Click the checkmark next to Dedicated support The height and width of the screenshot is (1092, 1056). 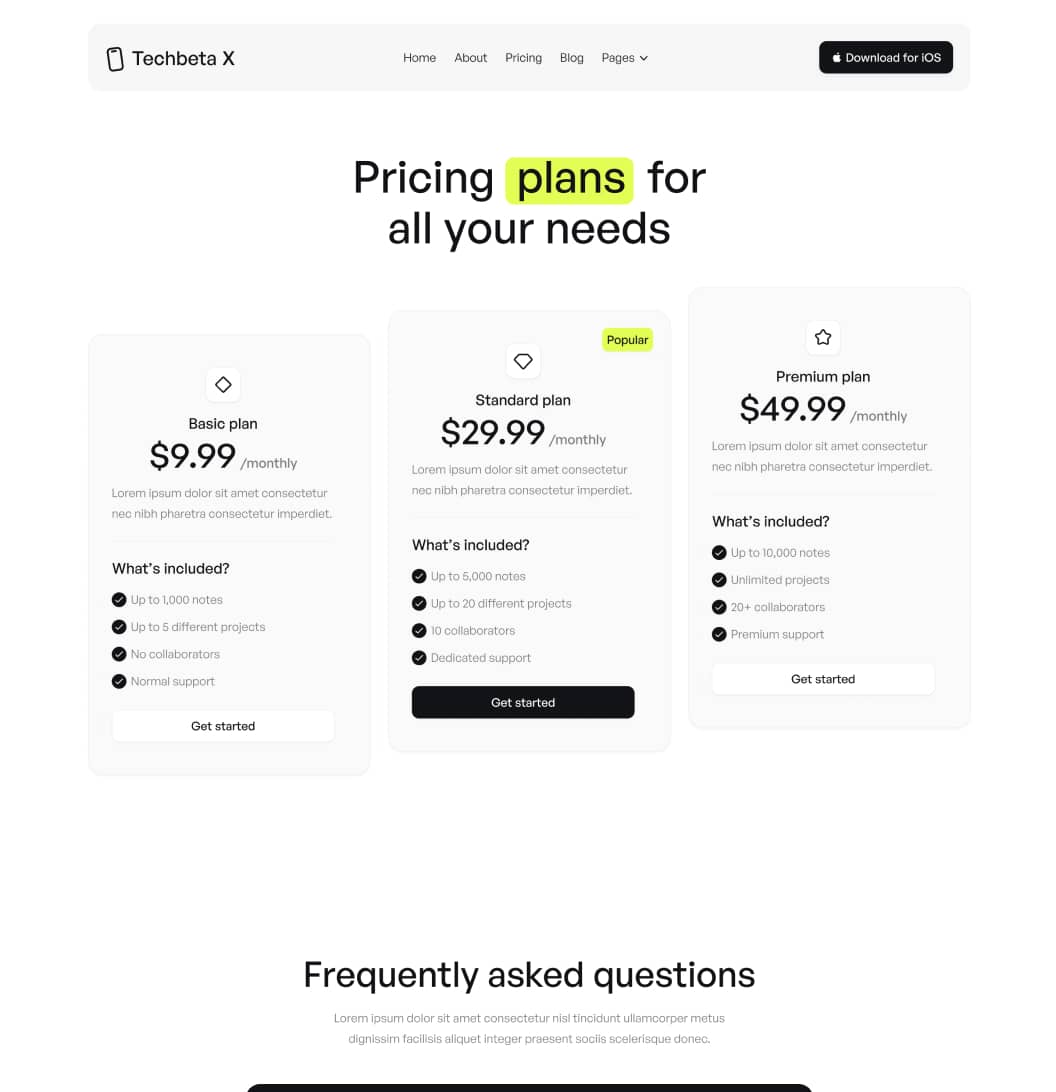pyautogui.click(x=419, y=657)
